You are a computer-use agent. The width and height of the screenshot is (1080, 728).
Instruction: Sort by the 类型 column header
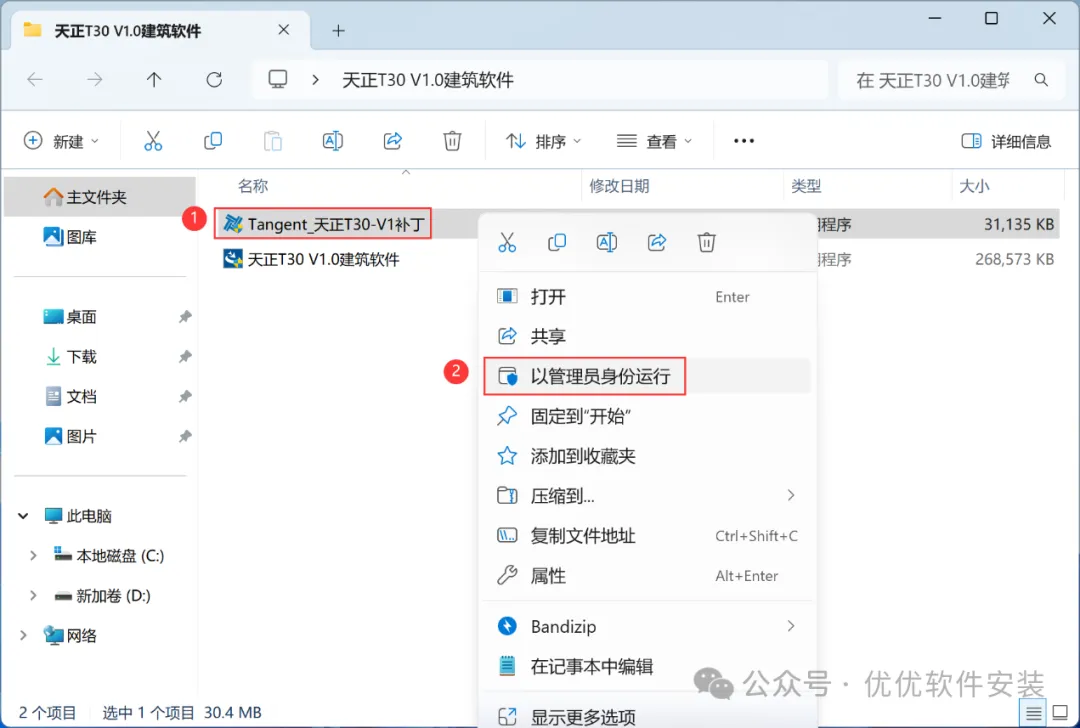pos(807,186)
